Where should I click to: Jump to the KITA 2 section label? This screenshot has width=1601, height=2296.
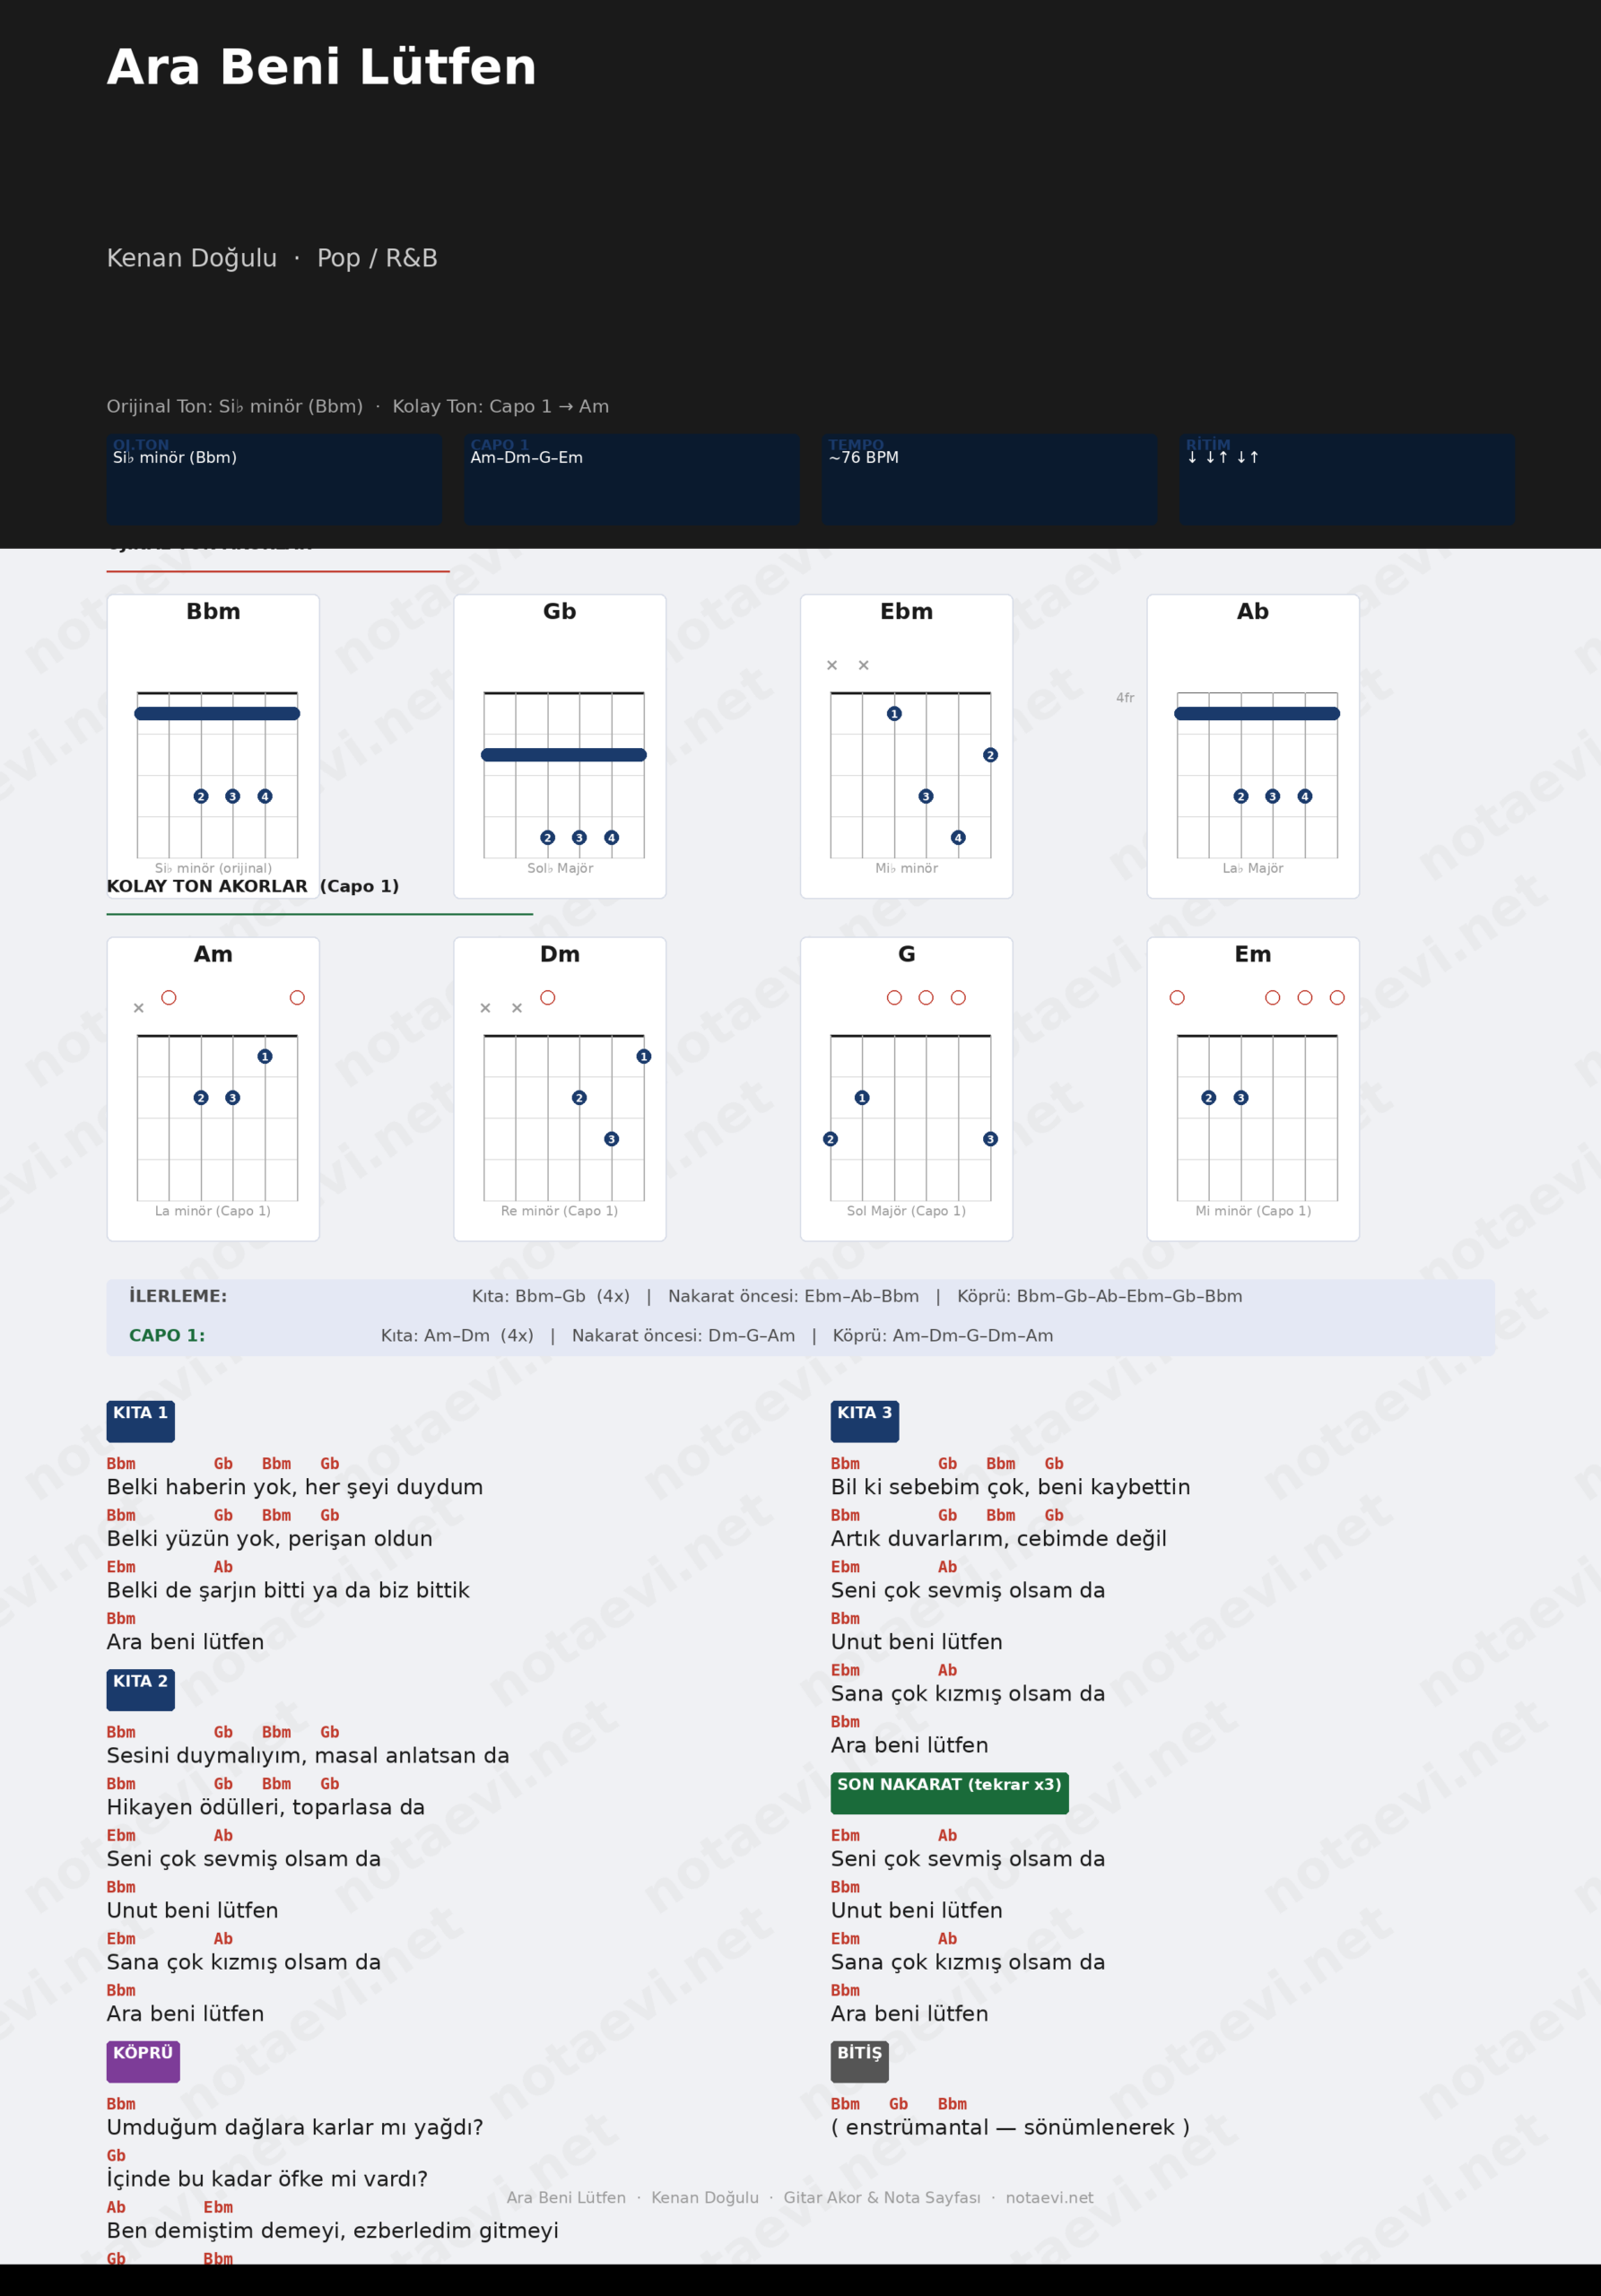(140, 1689)
